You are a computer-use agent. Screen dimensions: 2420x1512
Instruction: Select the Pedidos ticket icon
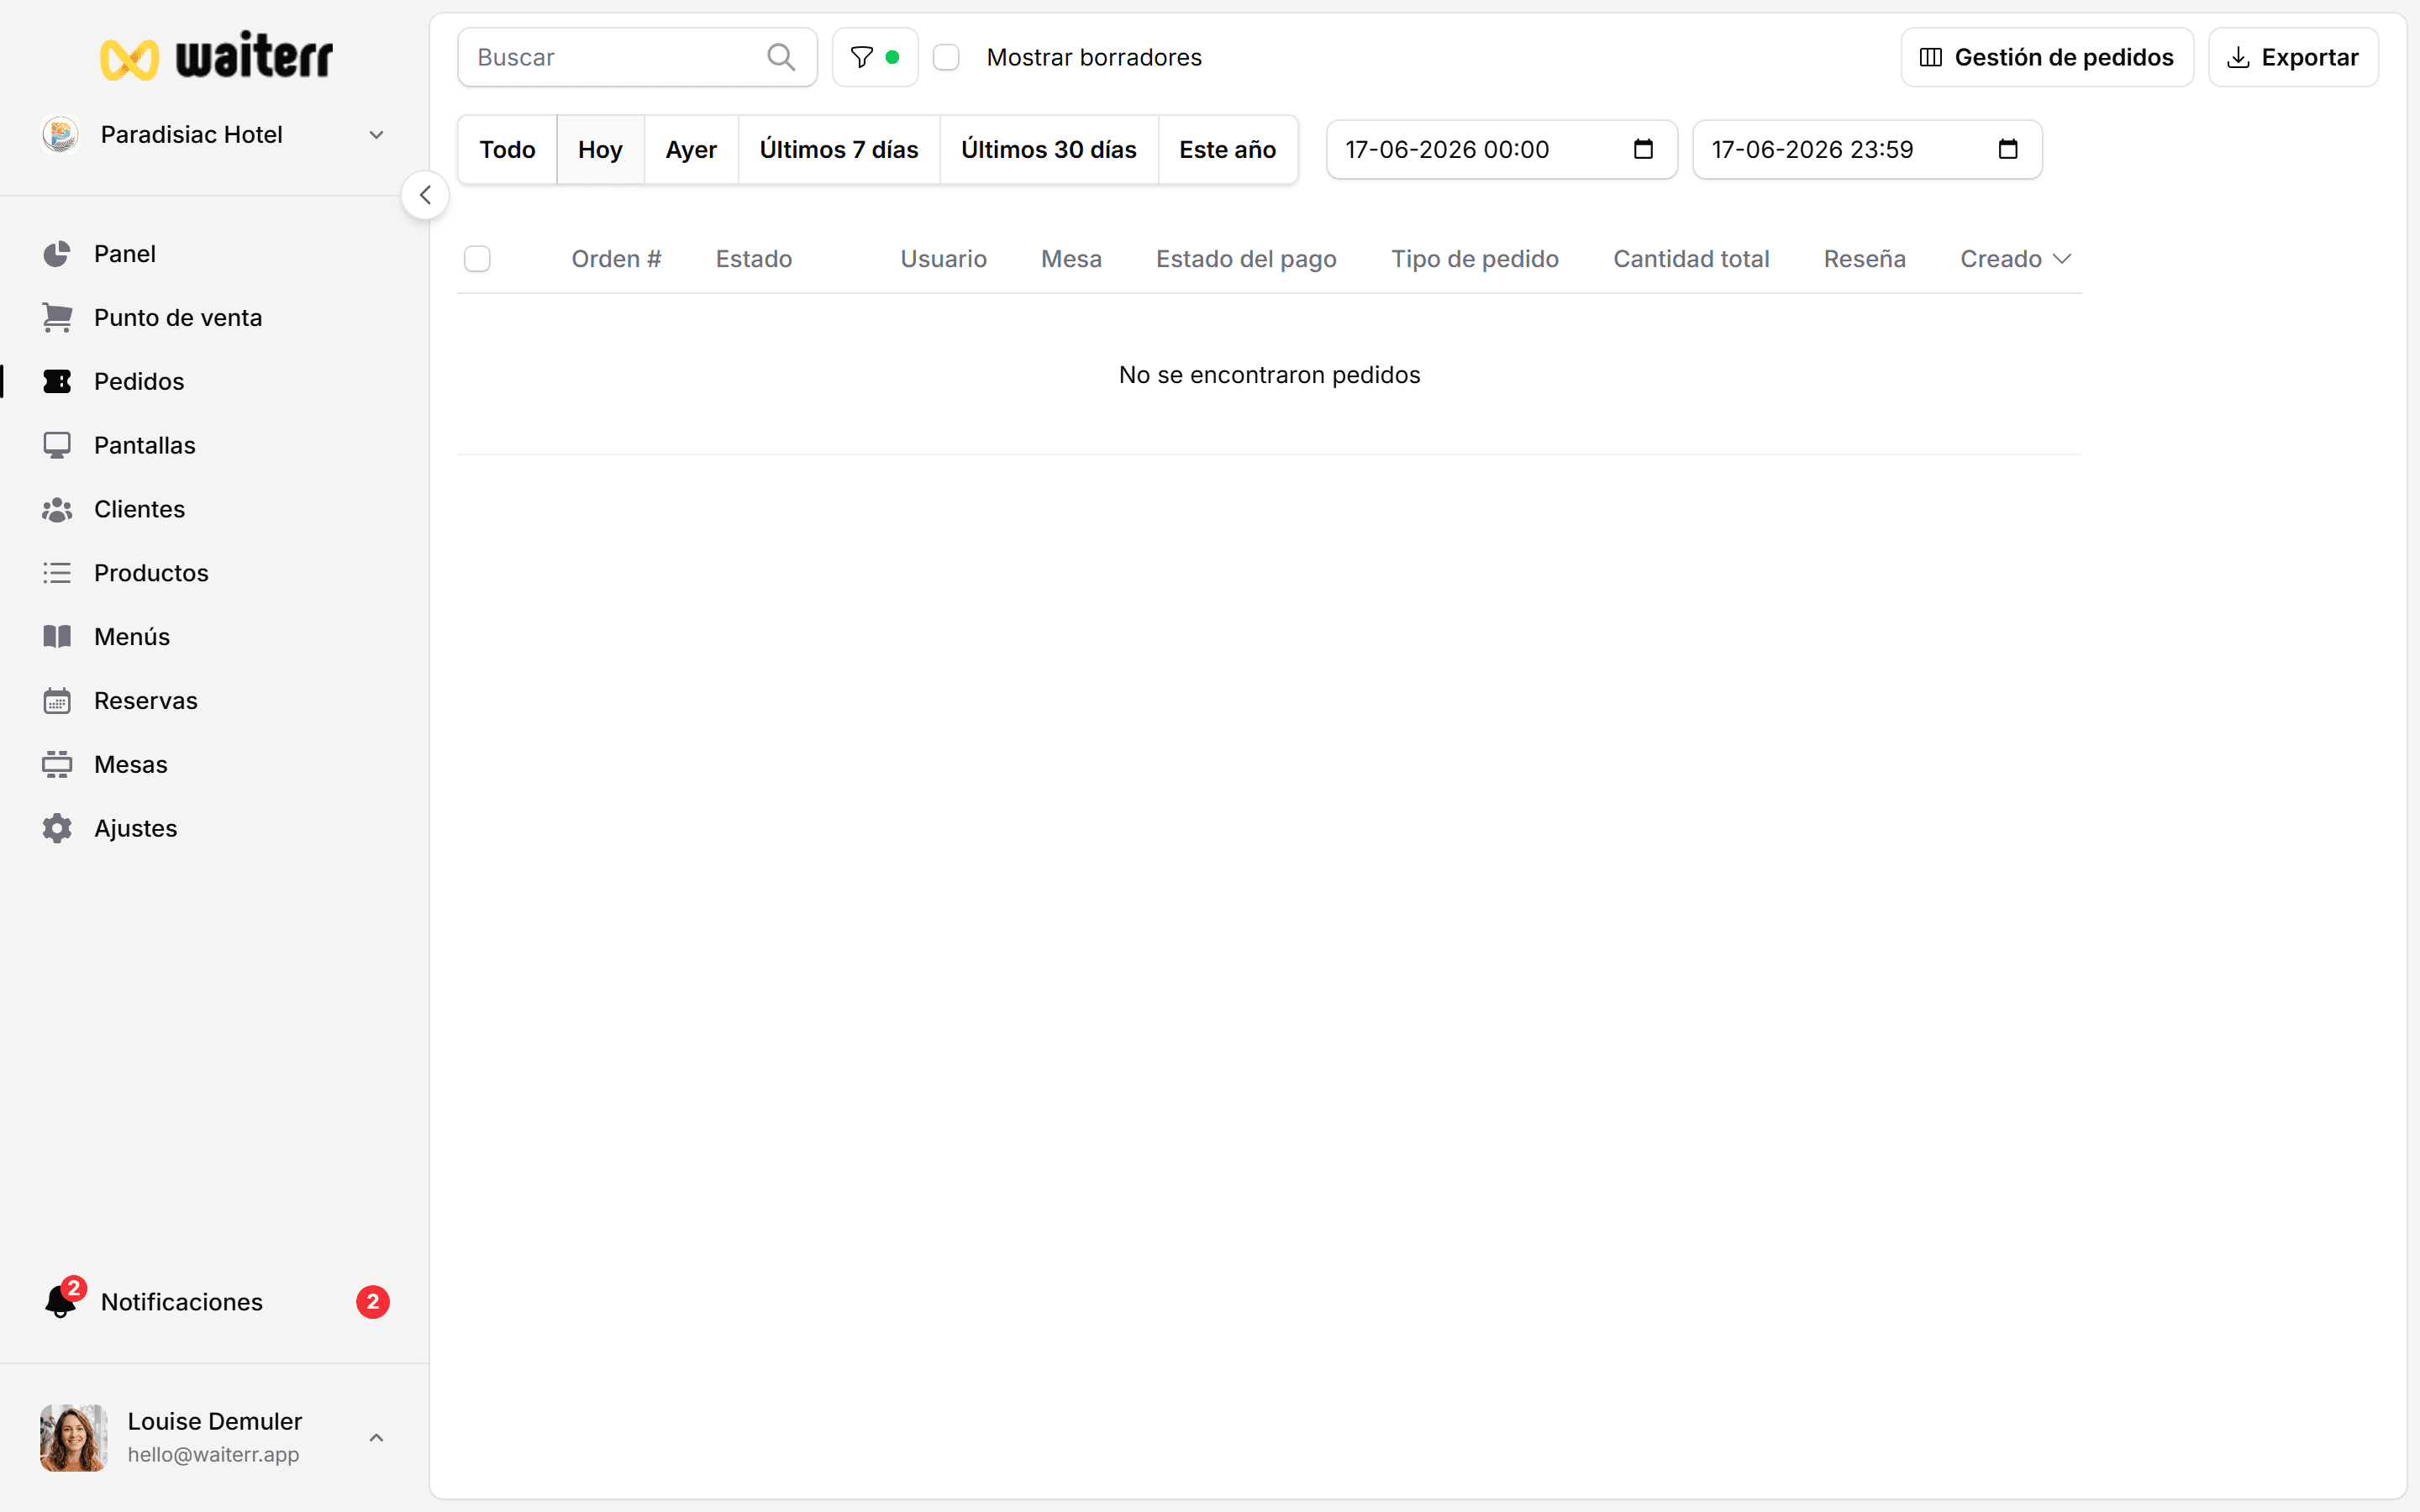point(57,382)
